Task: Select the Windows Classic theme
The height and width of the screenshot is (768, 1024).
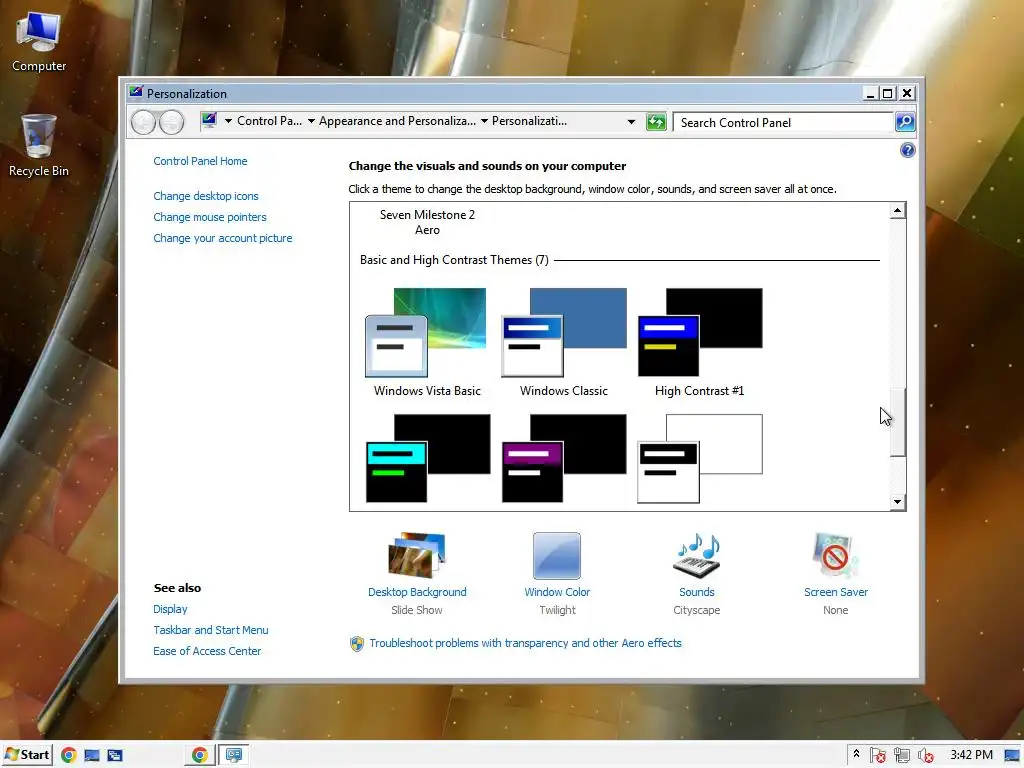Action: (564, 343)
